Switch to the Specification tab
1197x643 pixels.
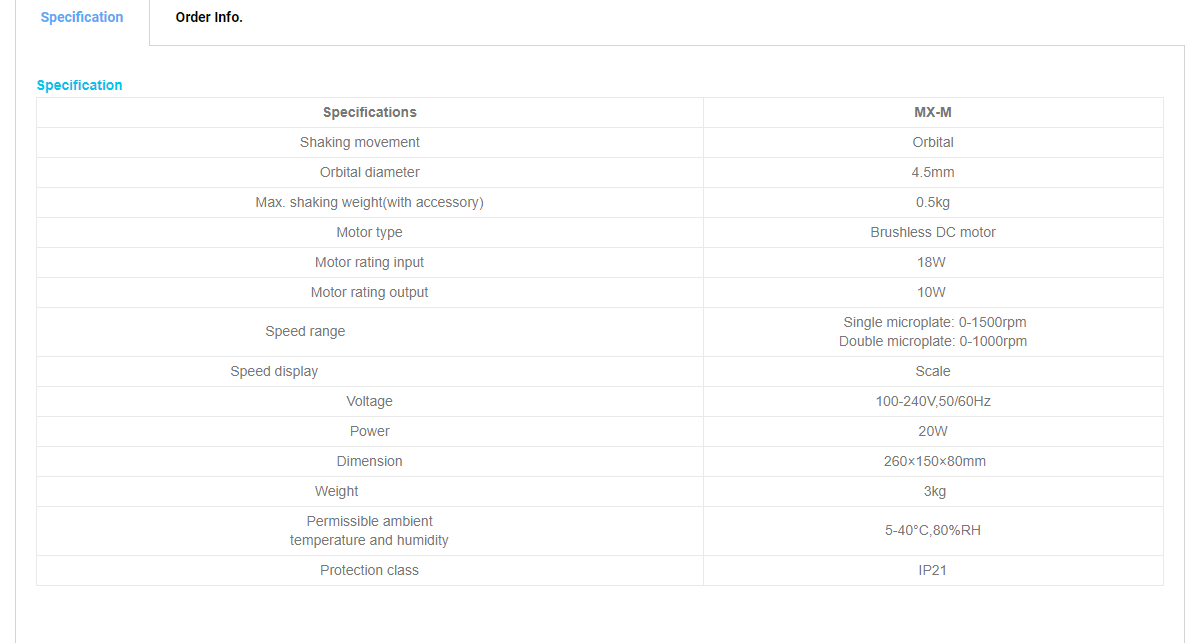[82, 18]
